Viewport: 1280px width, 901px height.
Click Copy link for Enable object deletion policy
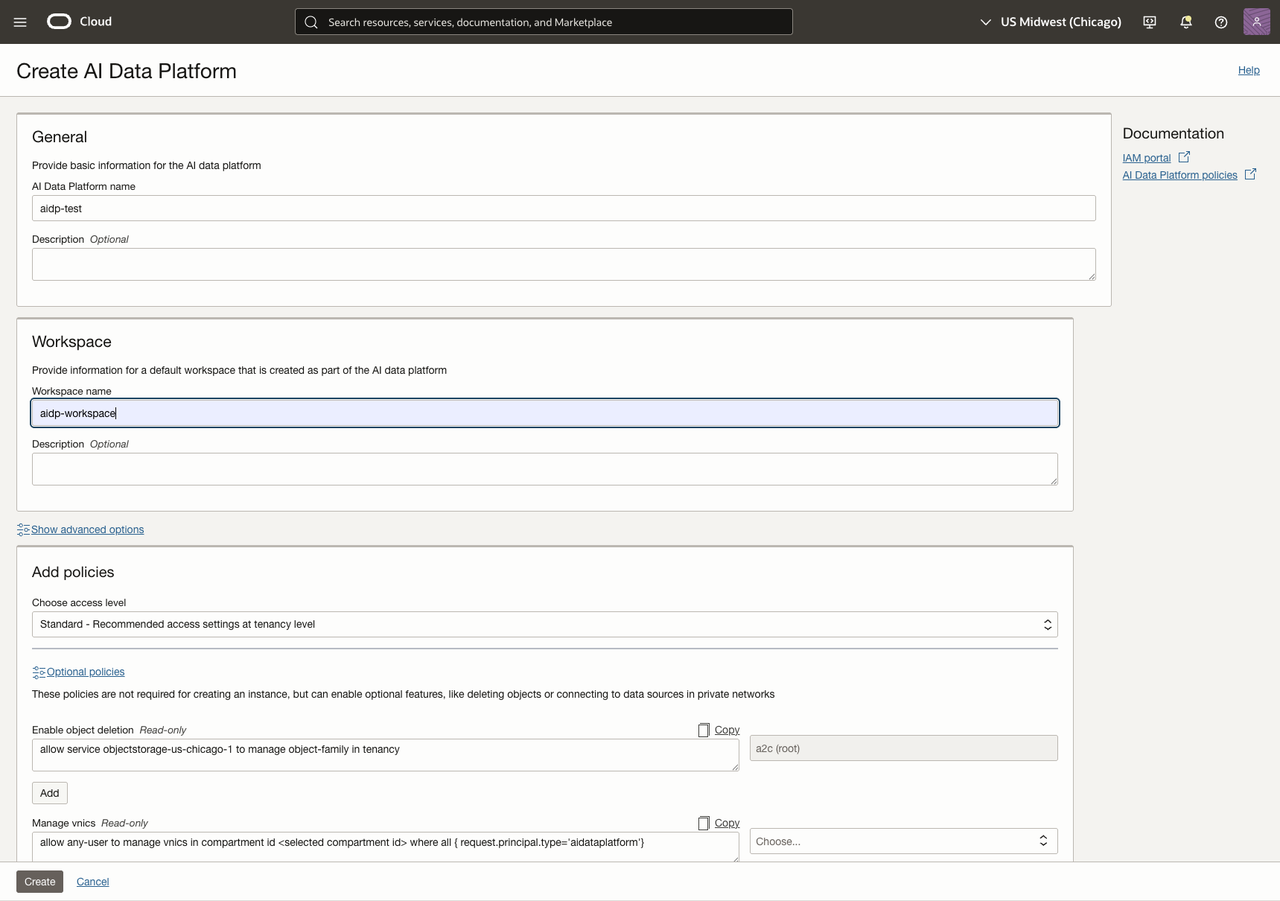point(727,730)
